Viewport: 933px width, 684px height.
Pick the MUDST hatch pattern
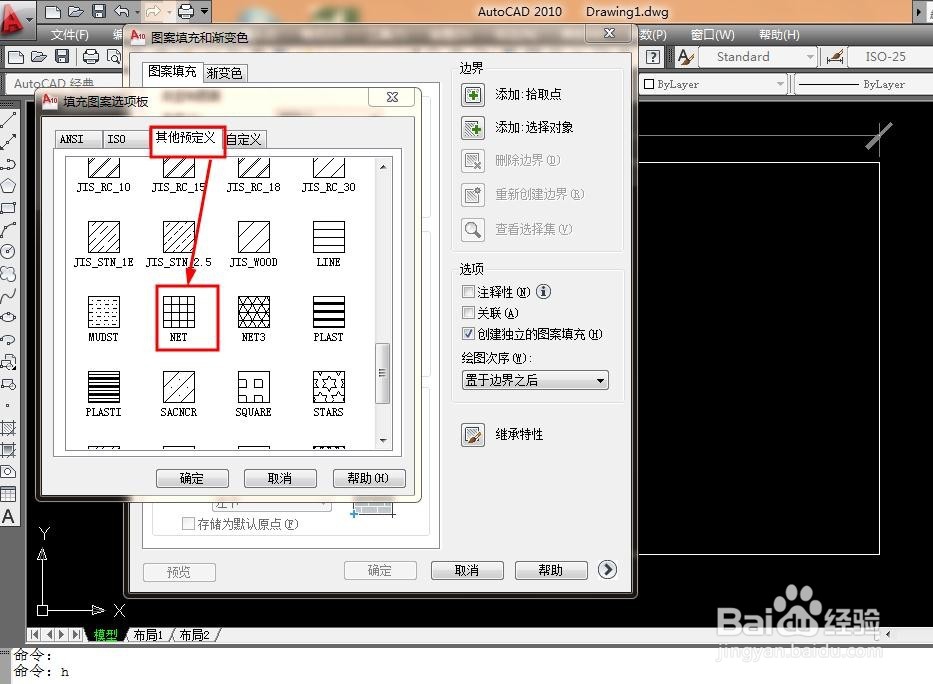pyautogui.click(x=104, y=312)
